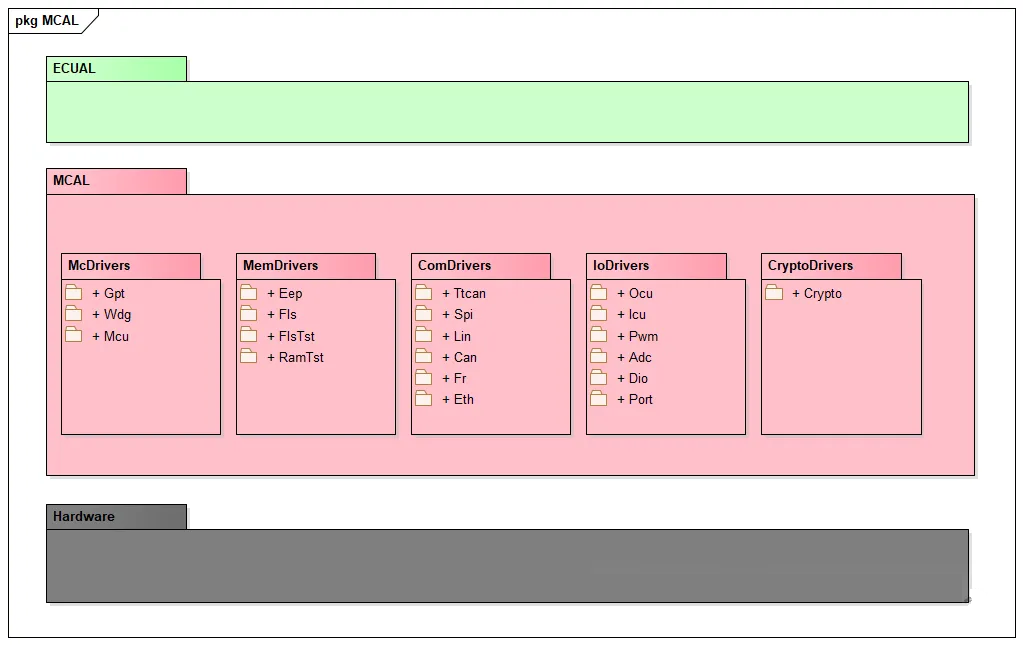
Task: Select the ECUAL package name tab
Action: coord(116,69)
